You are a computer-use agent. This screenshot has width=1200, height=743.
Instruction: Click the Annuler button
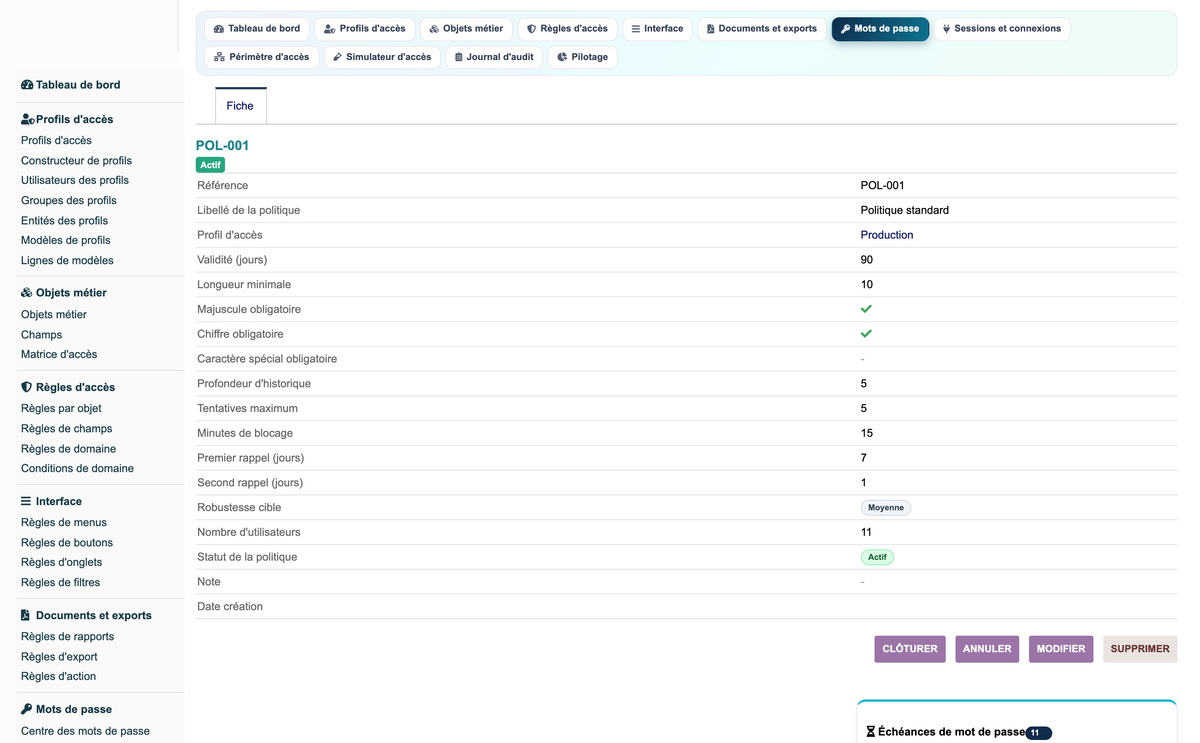(x=987, y=649)
